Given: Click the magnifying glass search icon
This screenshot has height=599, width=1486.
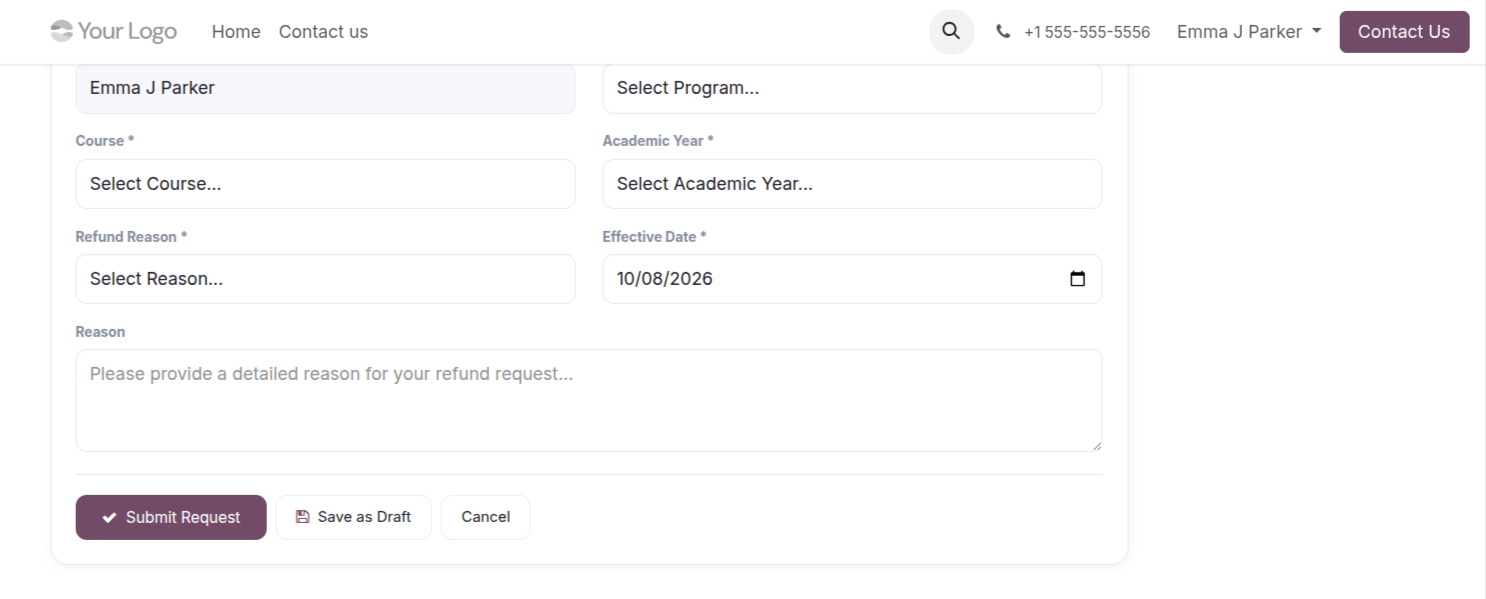Looking at the screenshot, I should coord(951,31).
